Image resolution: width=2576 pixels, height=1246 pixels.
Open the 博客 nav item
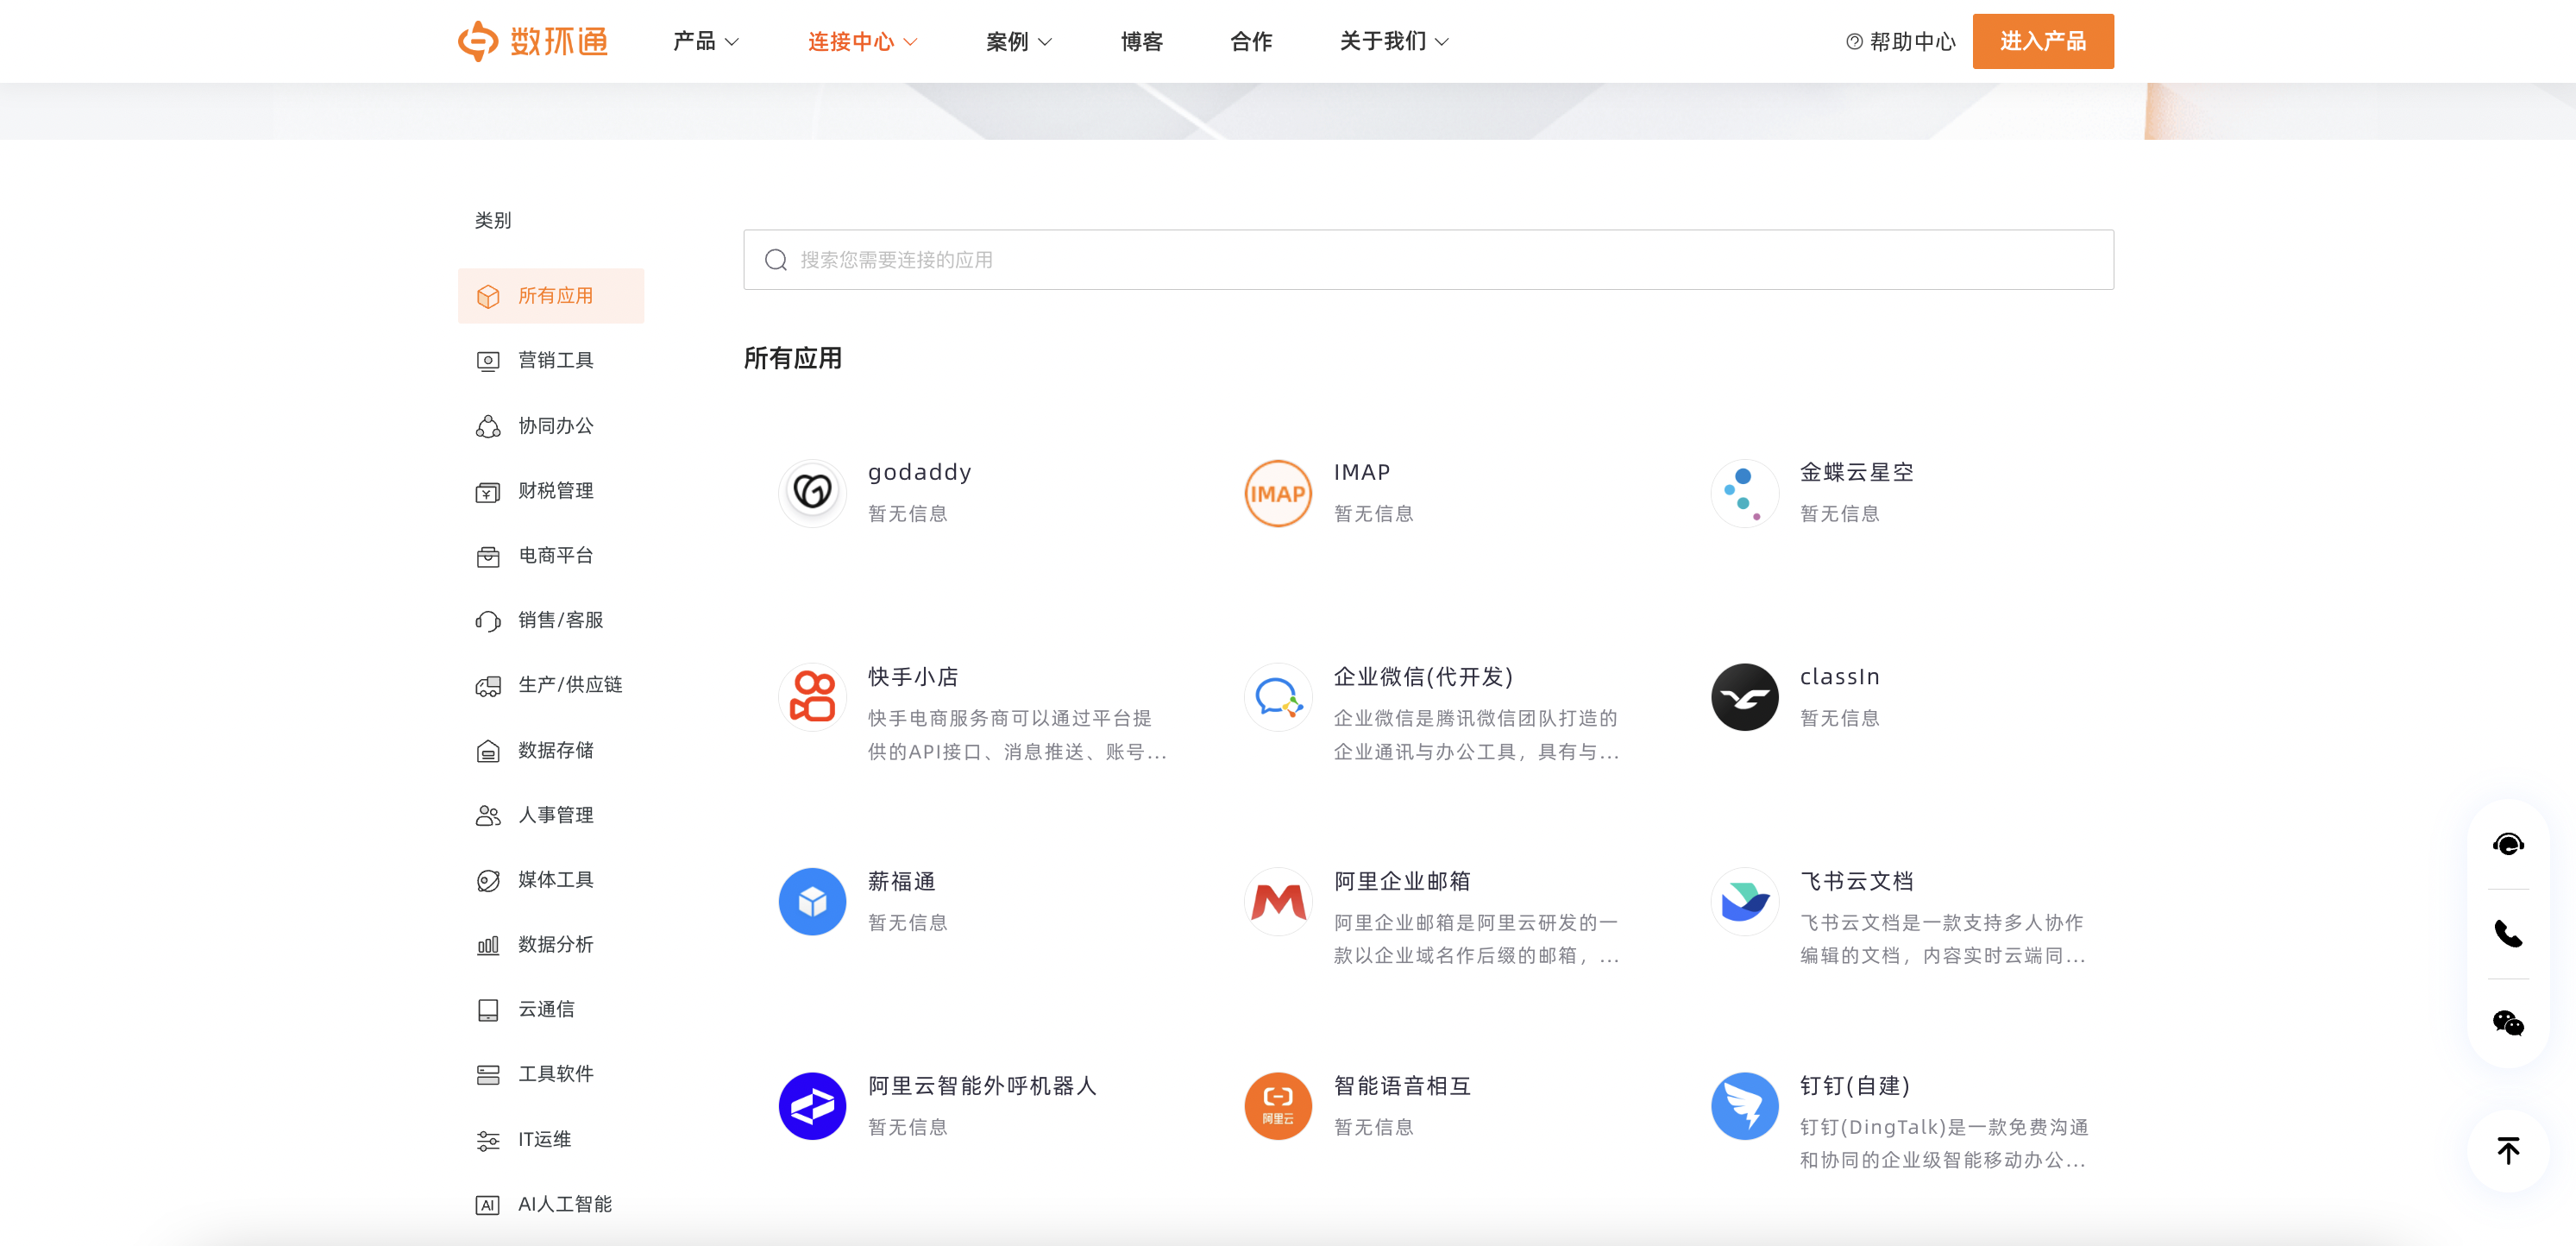tap(1141, 41)
